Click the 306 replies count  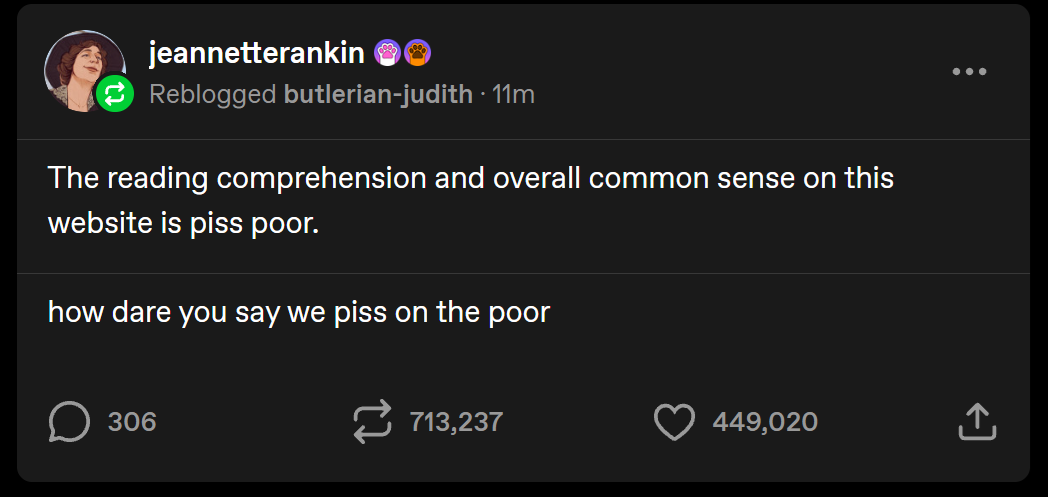(x=132, y=422)
